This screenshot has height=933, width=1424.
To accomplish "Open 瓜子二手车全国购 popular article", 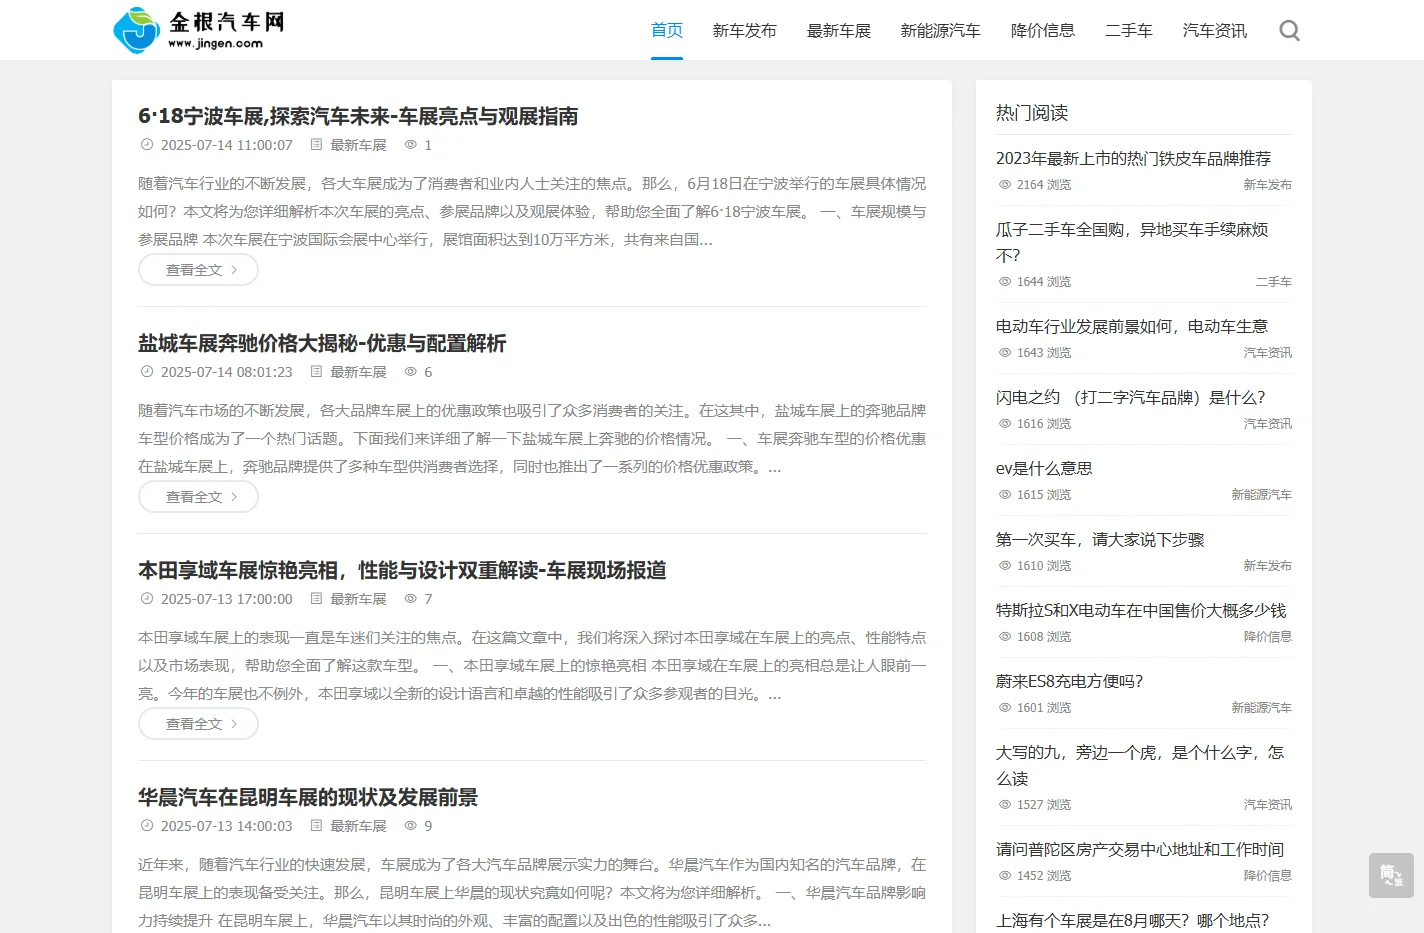I will (1132, 242).
